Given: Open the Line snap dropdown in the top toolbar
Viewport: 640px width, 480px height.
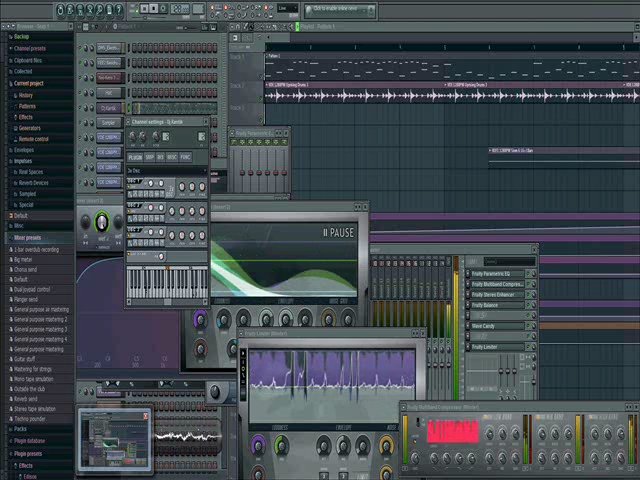Looking at the screenshot, I should click(x=288, y=8).
